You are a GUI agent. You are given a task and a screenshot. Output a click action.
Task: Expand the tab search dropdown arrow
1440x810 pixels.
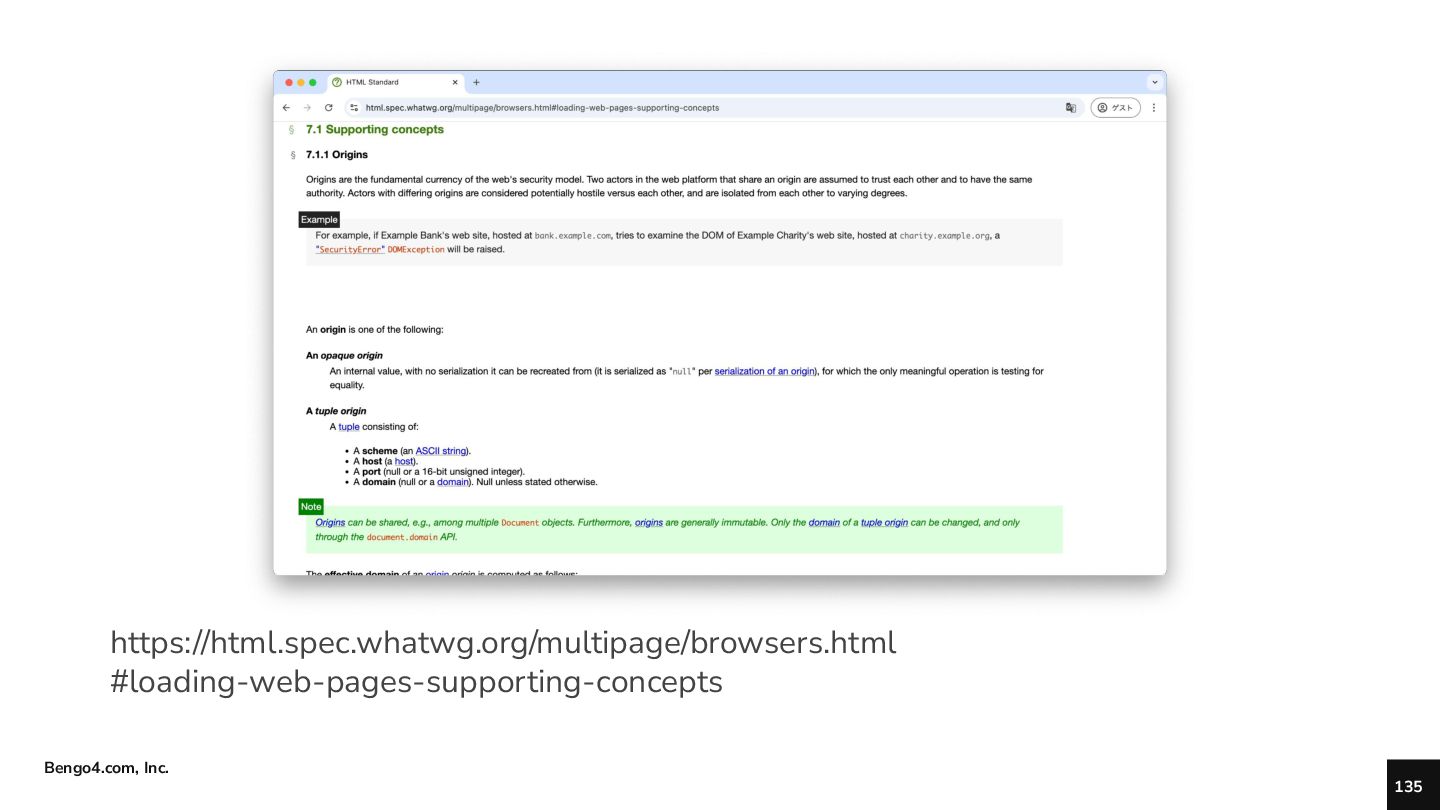point(1155,83)
